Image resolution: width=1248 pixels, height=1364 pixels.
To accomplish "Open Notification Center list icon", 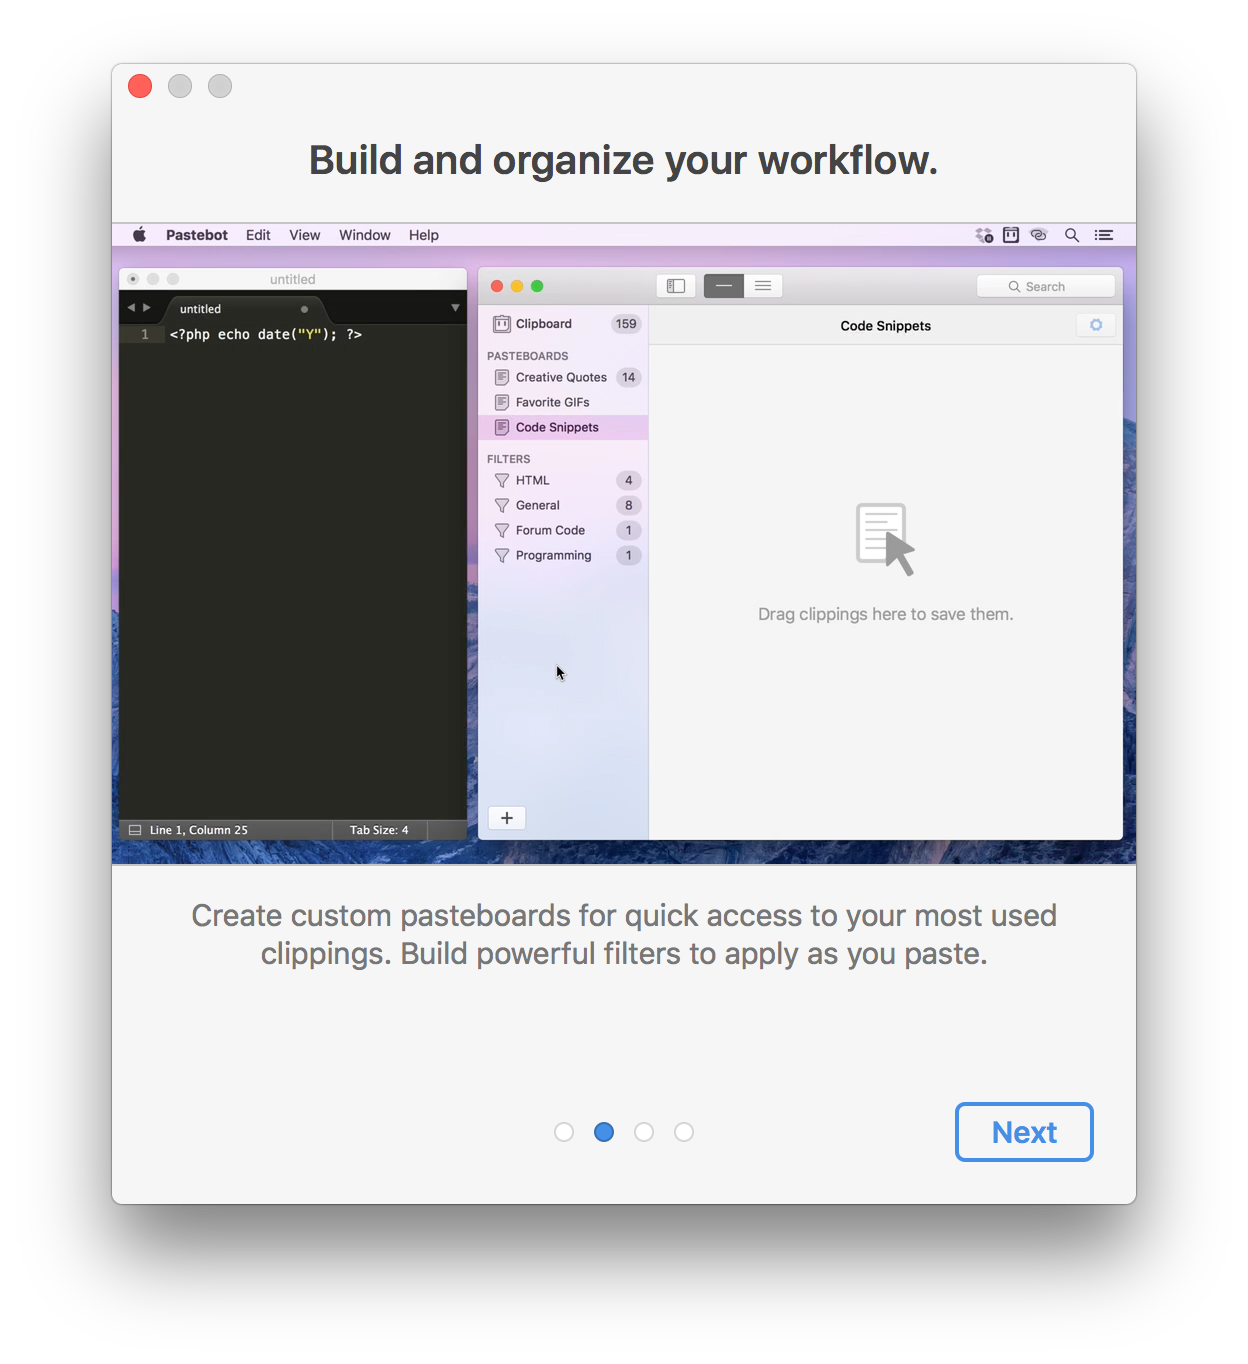I will [x=1104, y=235].
